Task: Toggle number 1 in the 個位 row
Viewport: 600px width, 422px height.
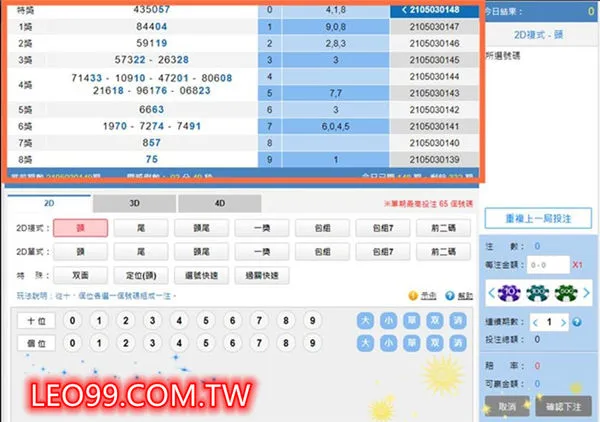Action: pyautogui.click(x=99, y=343)
